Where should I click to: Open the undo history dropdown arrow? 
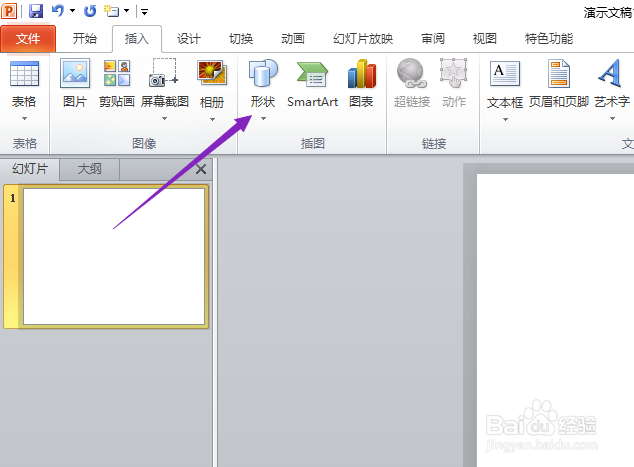point(73,11)
